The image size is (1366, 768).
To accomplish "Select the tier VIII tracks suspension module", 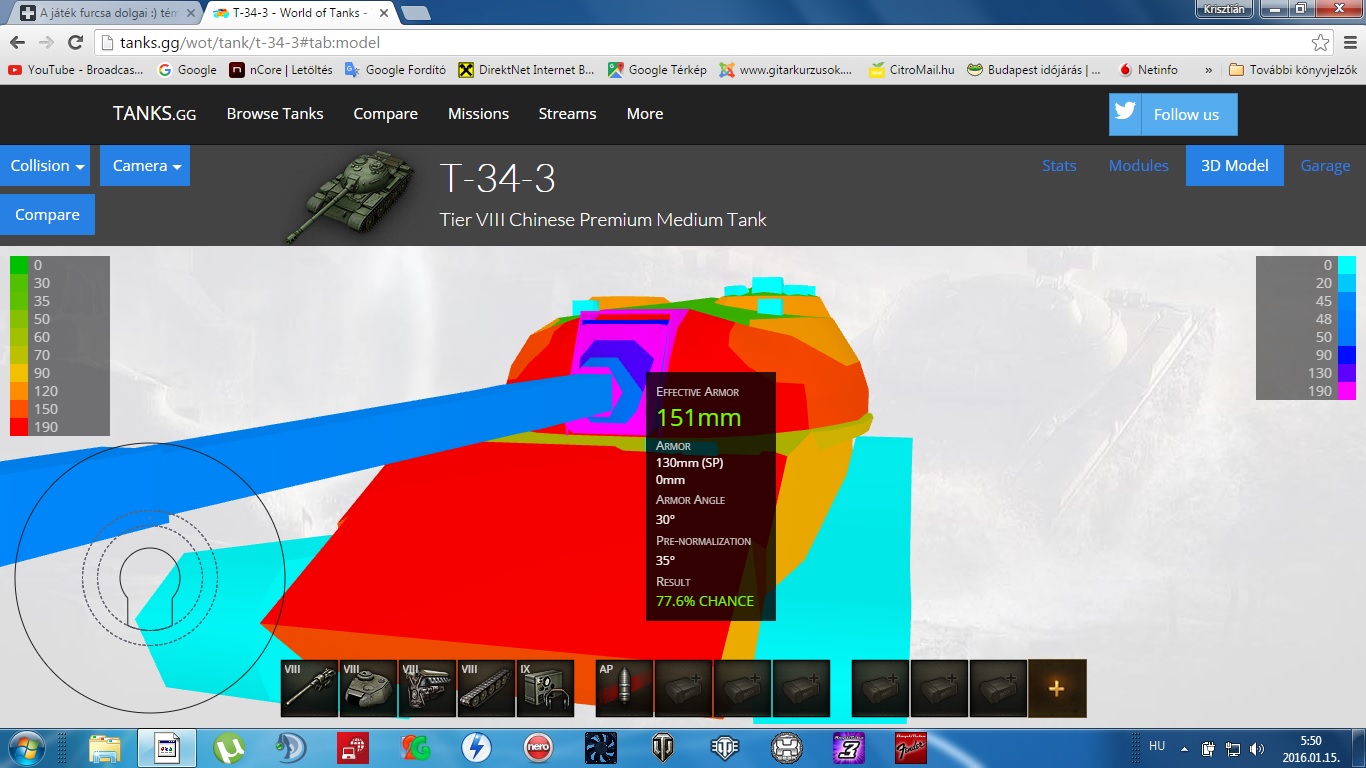I will (x=486, y=689).
